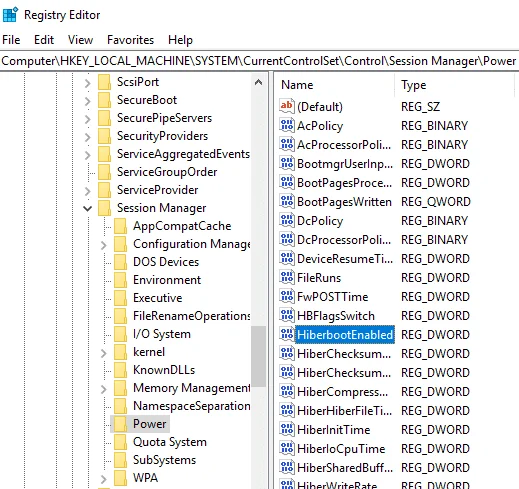Click the Environment folder icon
Image resolution: width=519 pixels, height=489 pixels.
(x=120, y=280)
